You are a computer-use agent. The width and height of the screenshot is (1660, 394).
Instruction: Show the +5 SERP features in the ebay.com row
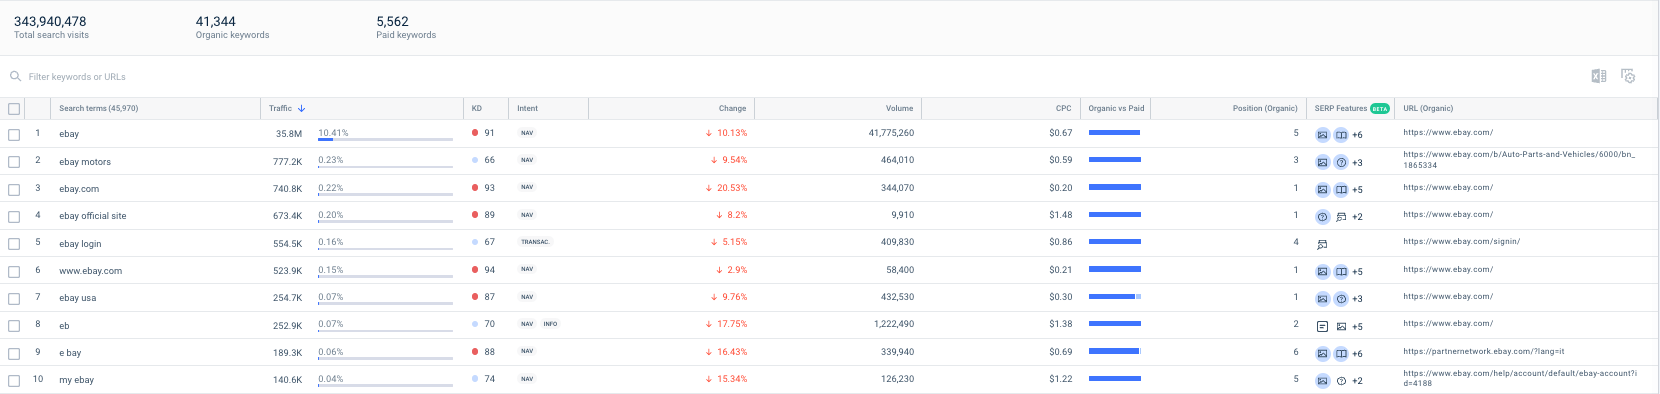tap(1357, 190)
